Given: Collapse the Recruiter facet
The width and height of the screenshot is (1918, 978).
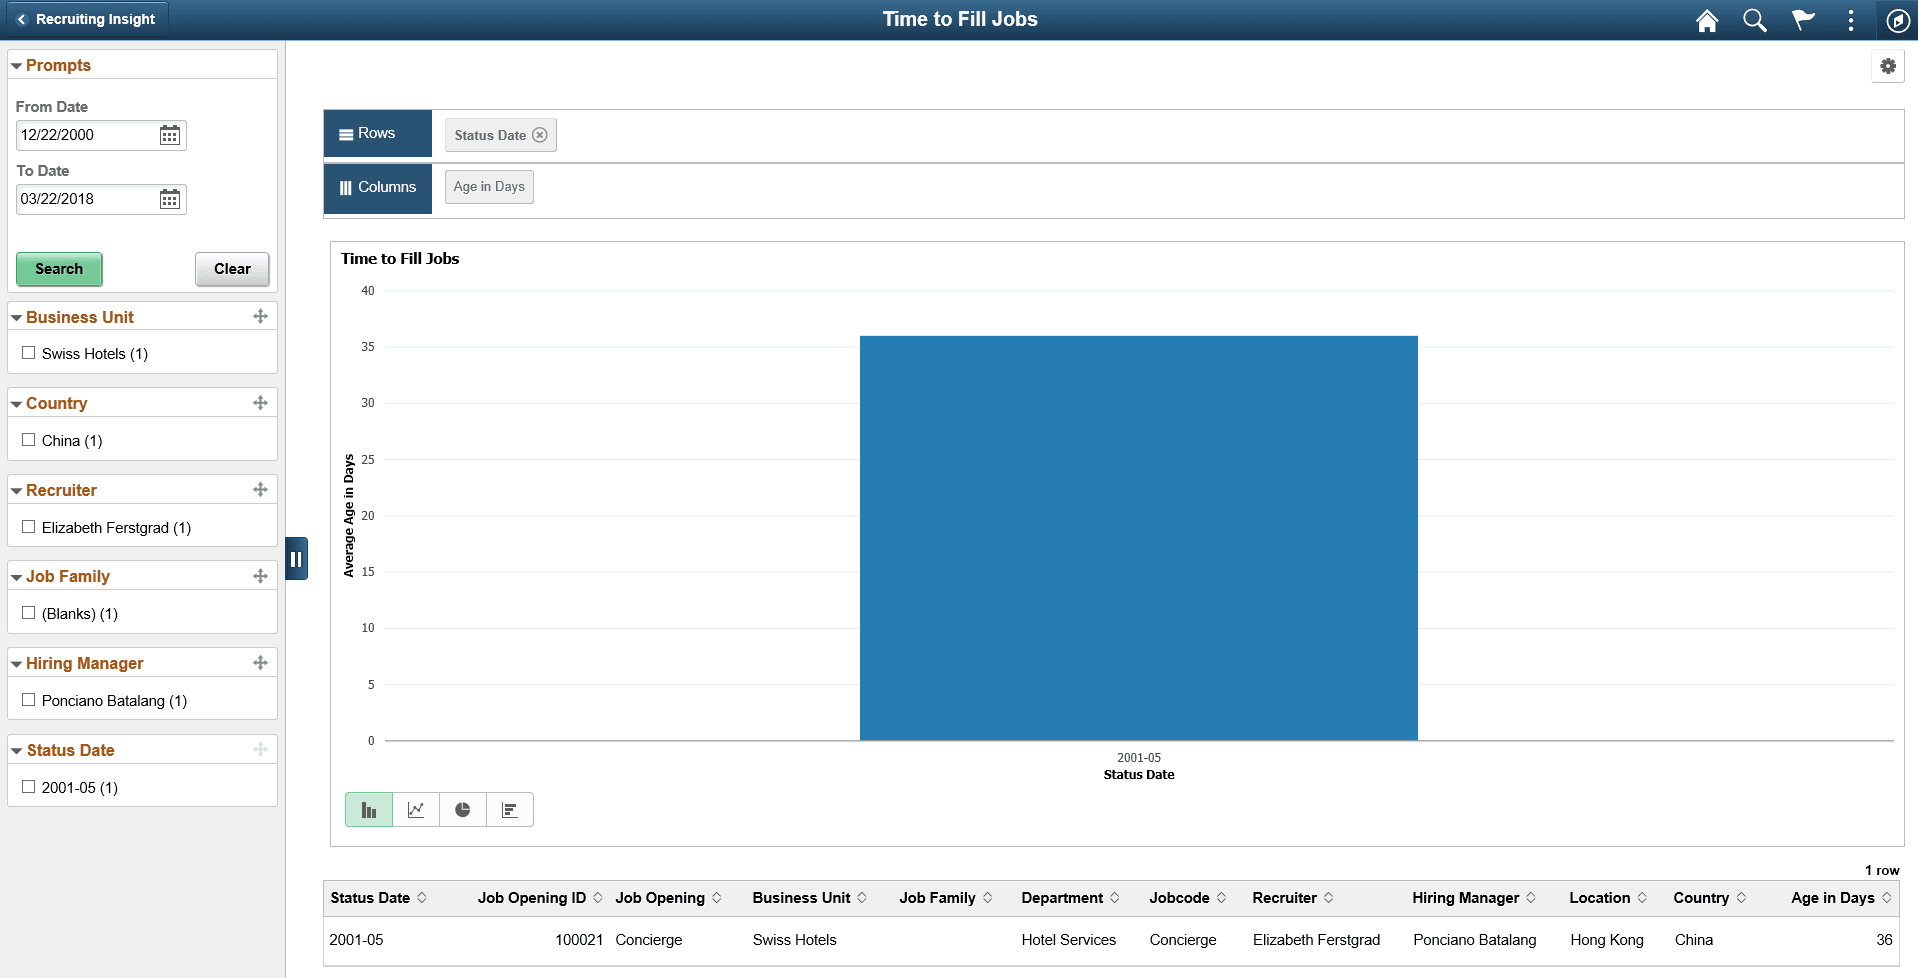Looking at the screenshot, I should click(16, 489).
